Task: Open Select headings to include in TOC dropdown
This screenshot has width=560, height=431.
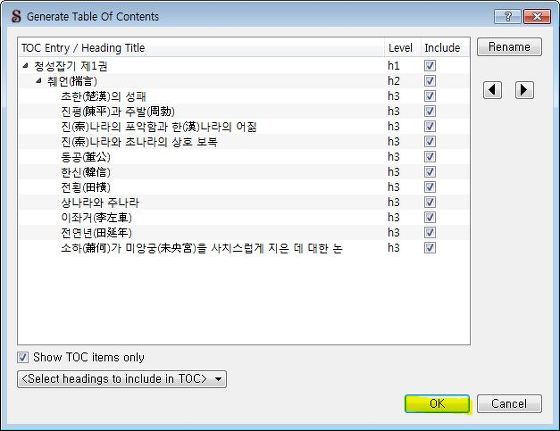Action: [122, 379]
